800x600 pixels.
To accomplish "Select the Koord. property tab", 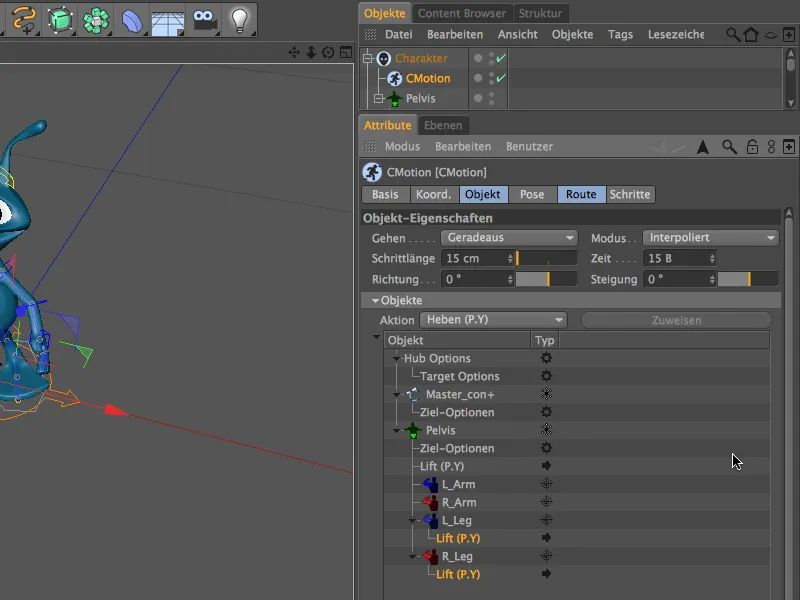I will (434, 194).
